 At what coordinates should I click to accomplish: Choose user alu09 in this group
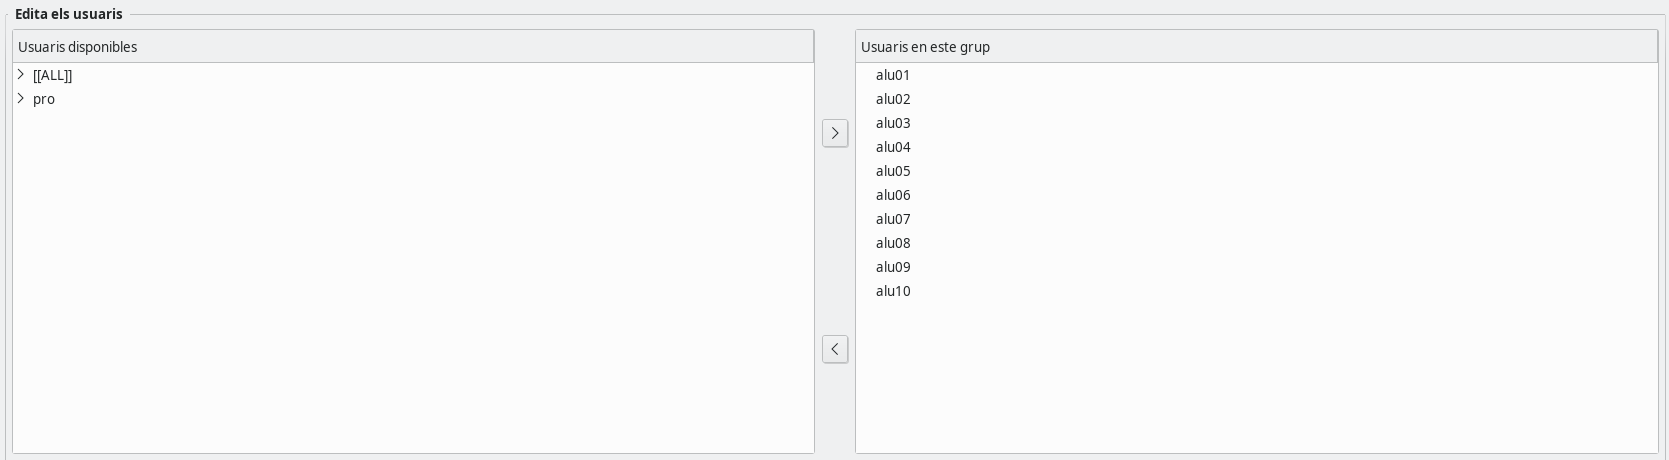pyautogui.click(x=893, y=267)
